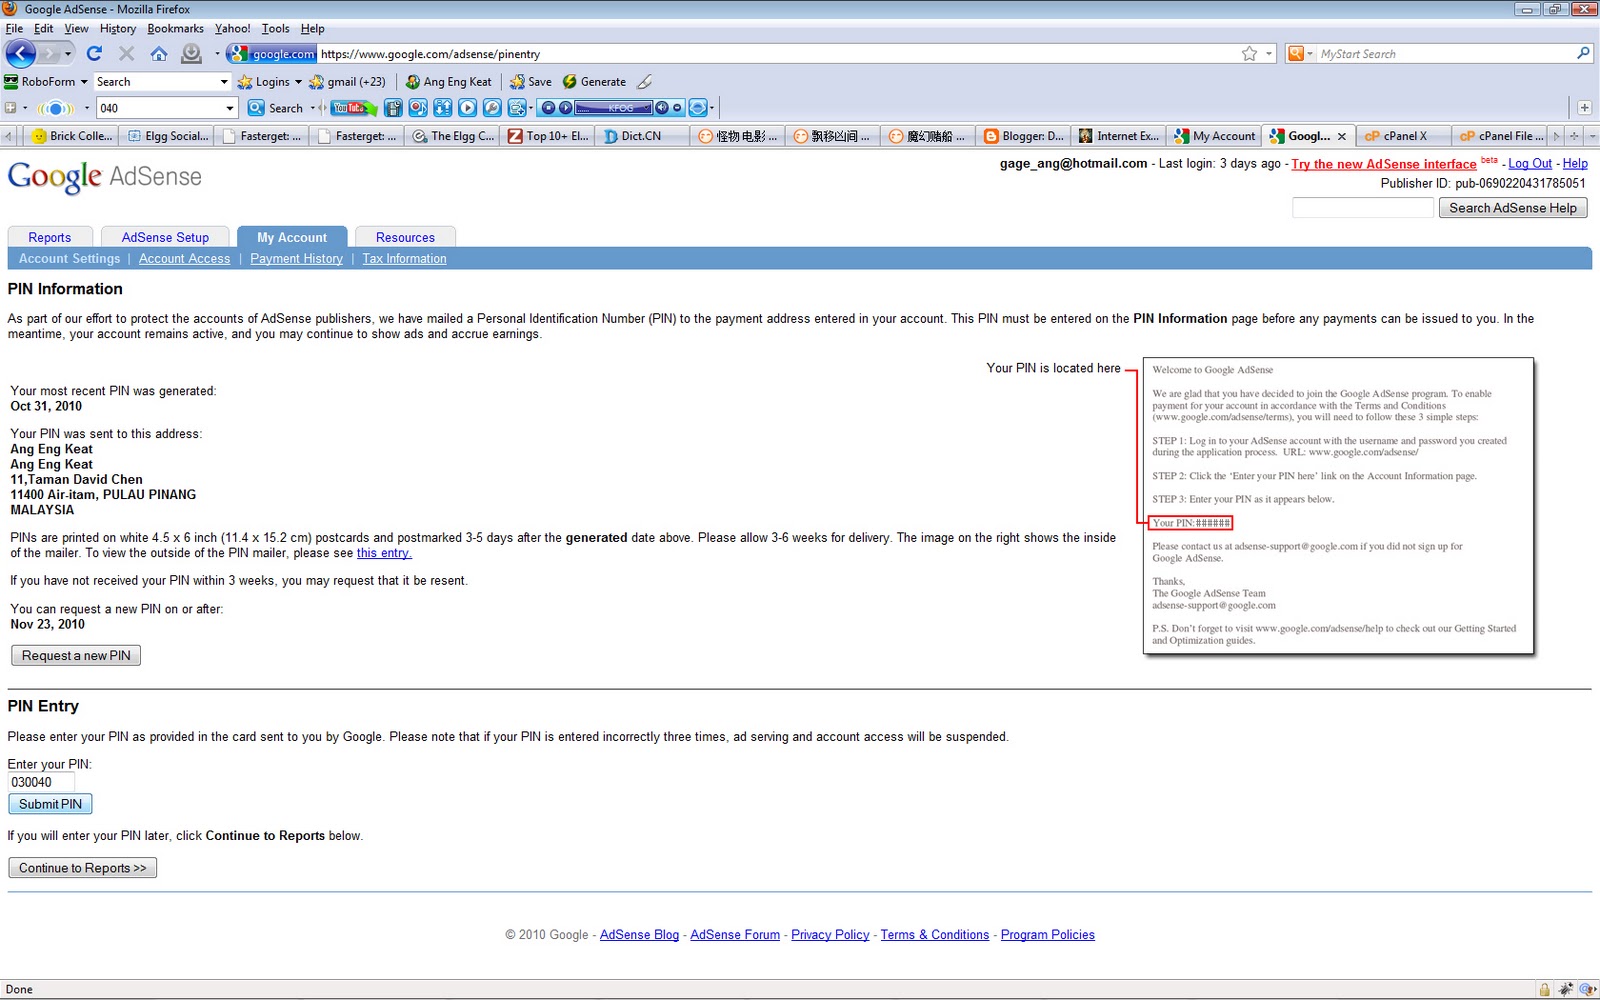
Task: Click the Request a new PIN button
Action: click(x=75, y=655)
